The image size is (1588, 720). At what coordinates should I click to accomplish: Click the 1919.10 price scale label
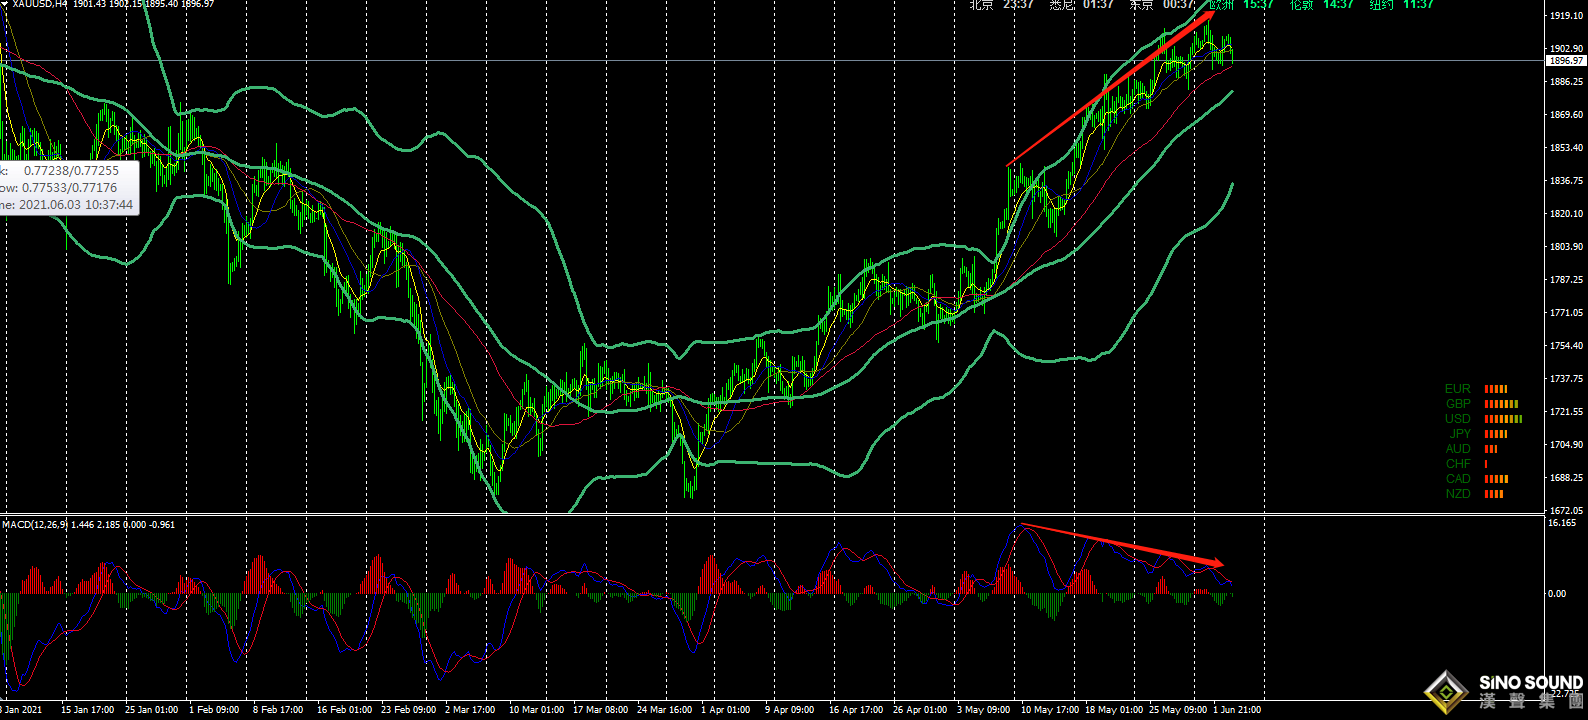(1566, 16)
